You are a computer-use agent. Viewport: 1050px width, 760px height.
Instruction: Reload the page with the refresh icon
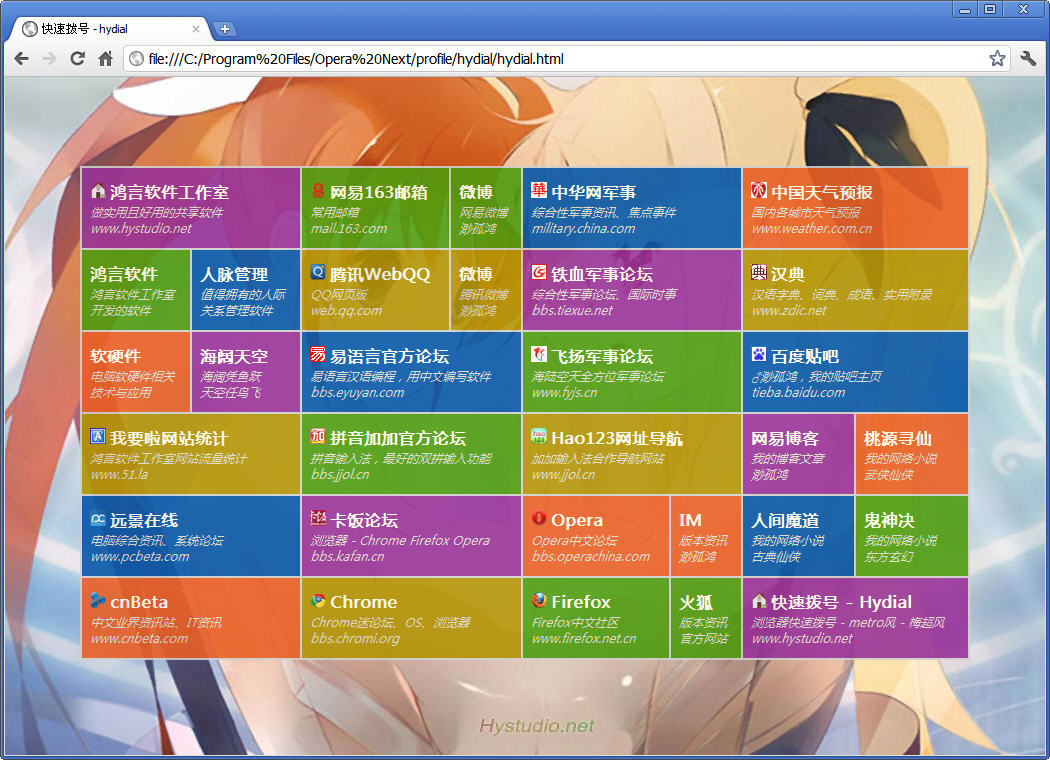click(x=78, y=59)
